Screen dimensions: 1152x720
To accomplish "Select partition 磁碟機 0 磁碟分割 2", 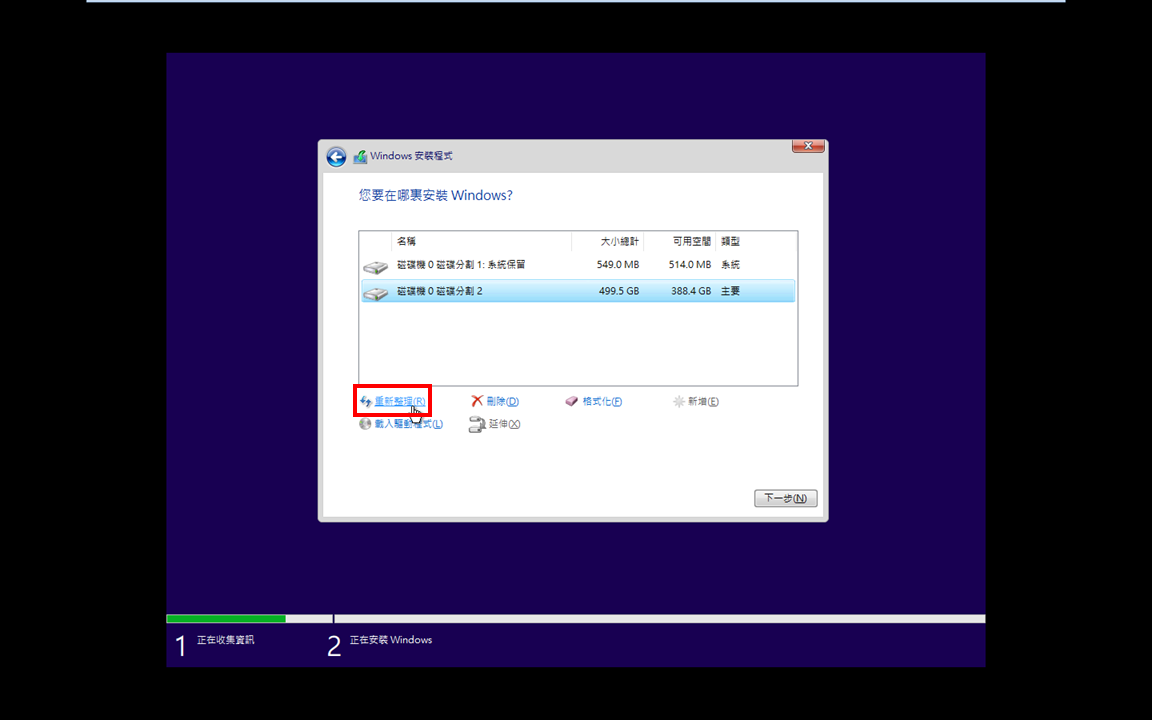I will tap(578, 291).
